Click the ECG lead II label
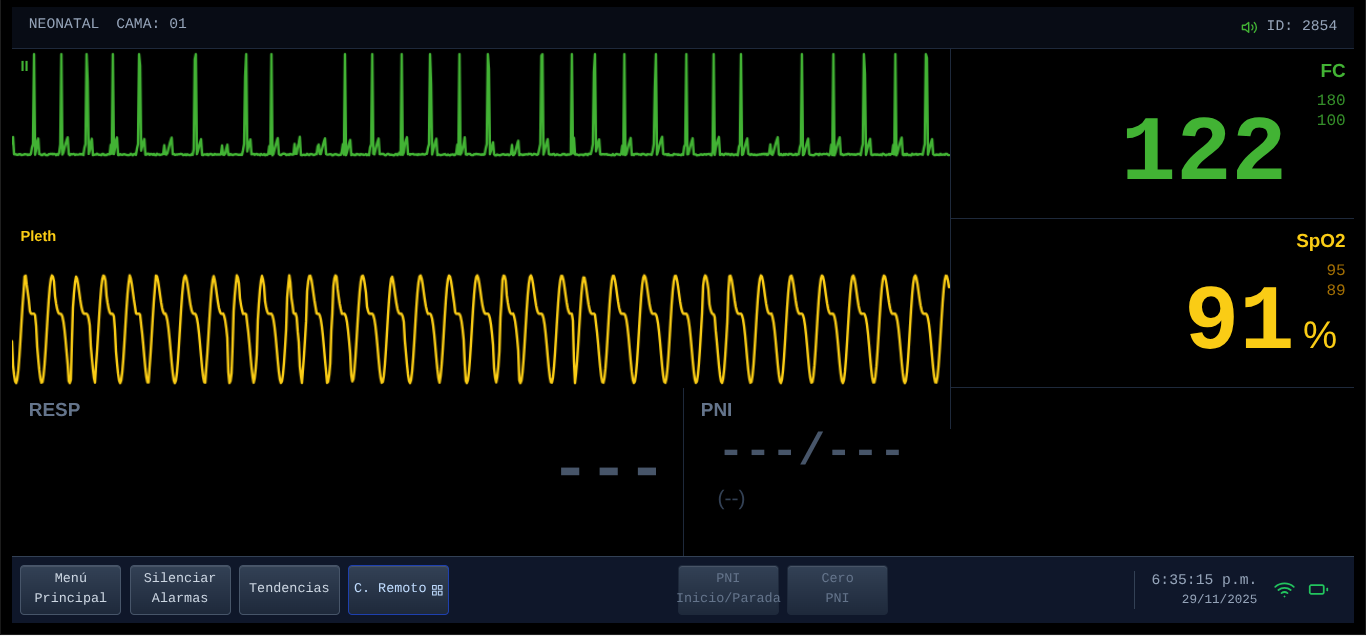The width and height of the screenshot is (1366, 636). (24, 66)
